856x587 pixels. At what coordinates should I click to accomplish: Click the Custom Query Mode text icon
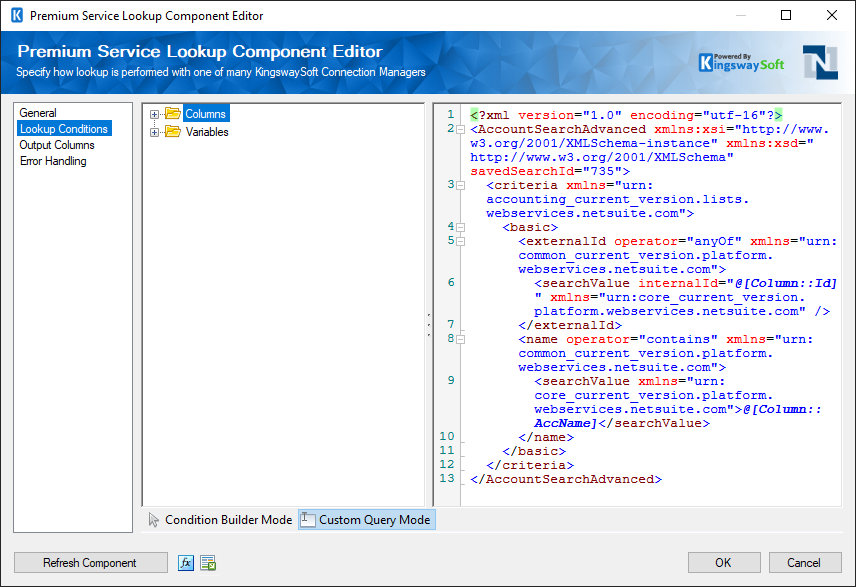(308, 520)
